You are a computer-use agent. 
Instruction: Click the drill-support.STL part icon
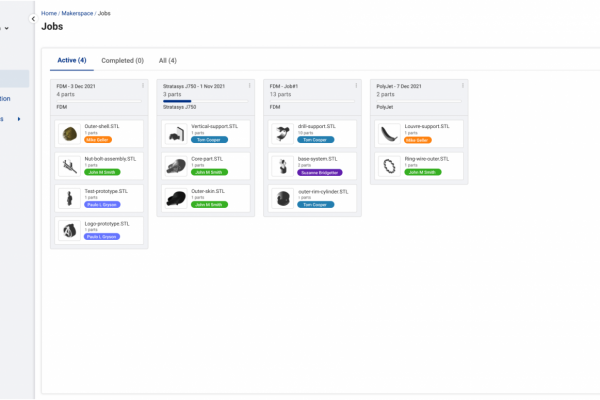point(282,134)
